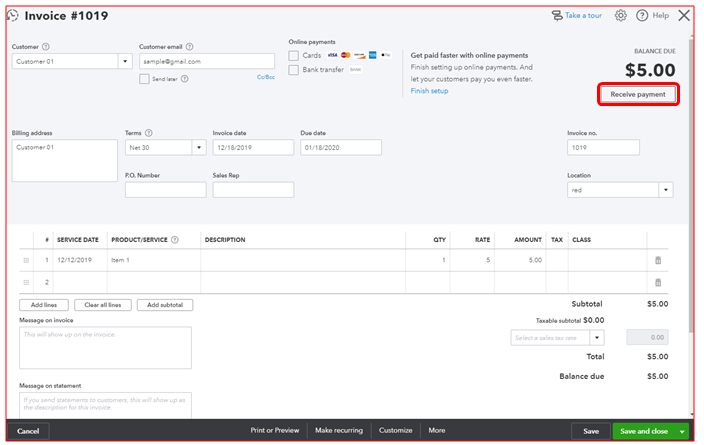Screen dimensions: 704x445
Task: Expand the Location dropdown
Action: point(665,190)
